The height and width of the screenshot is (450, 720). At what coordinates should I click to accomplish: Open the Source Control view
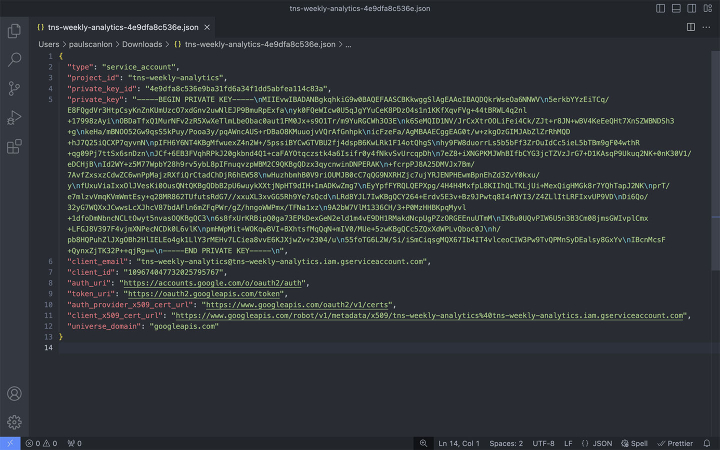point(14,88)
